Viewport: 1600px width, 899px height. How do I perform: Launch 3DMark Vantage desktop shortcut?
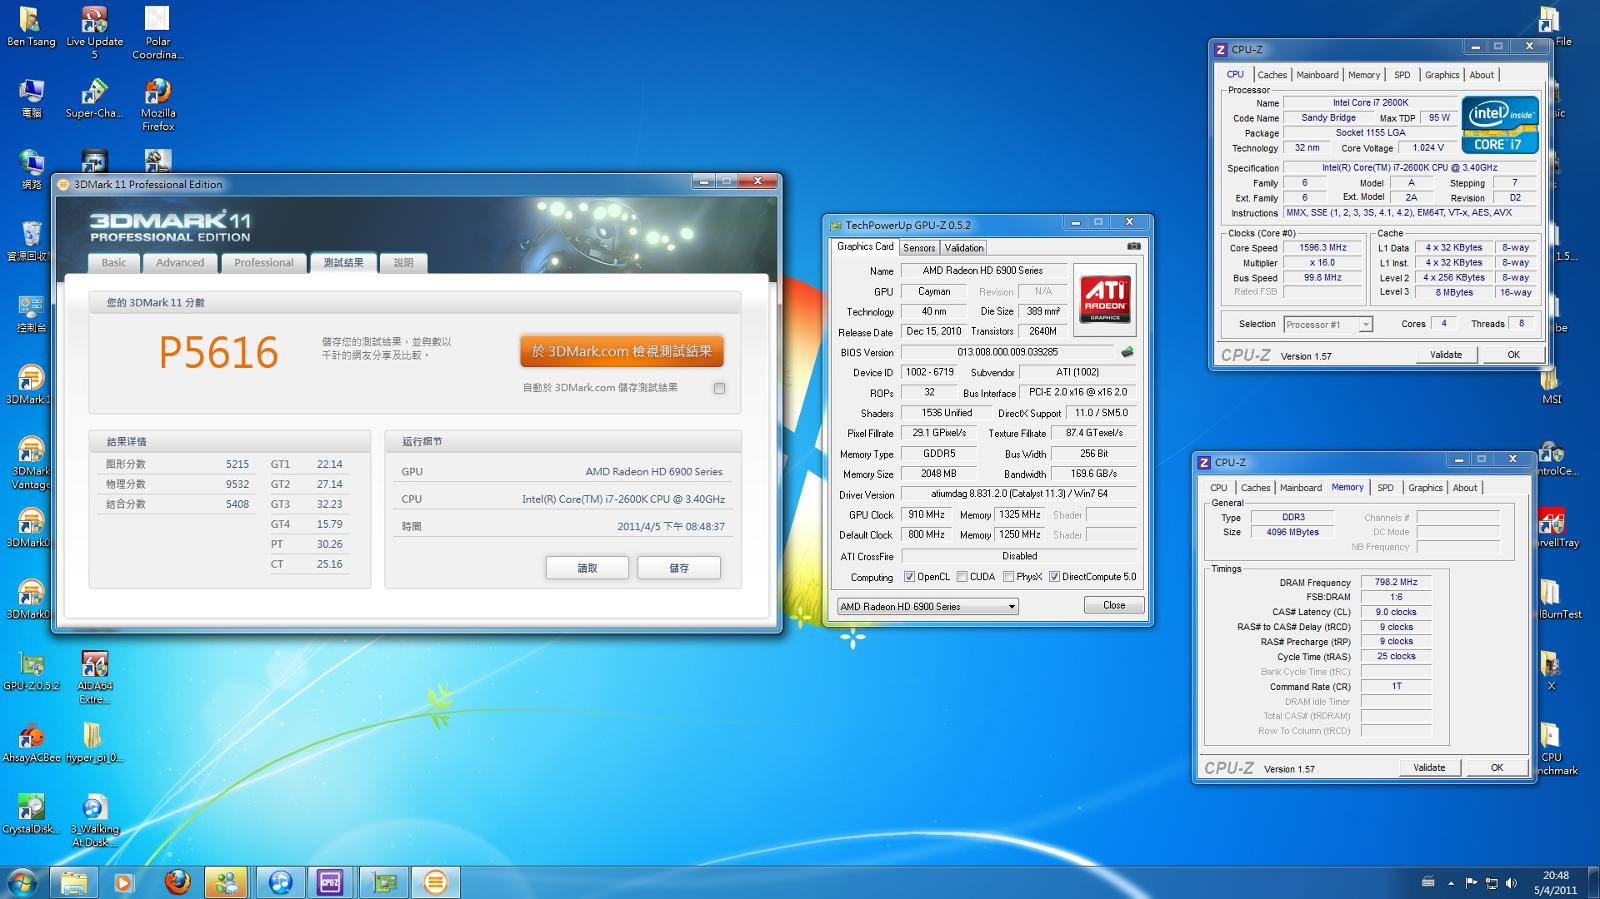point(31,462)
